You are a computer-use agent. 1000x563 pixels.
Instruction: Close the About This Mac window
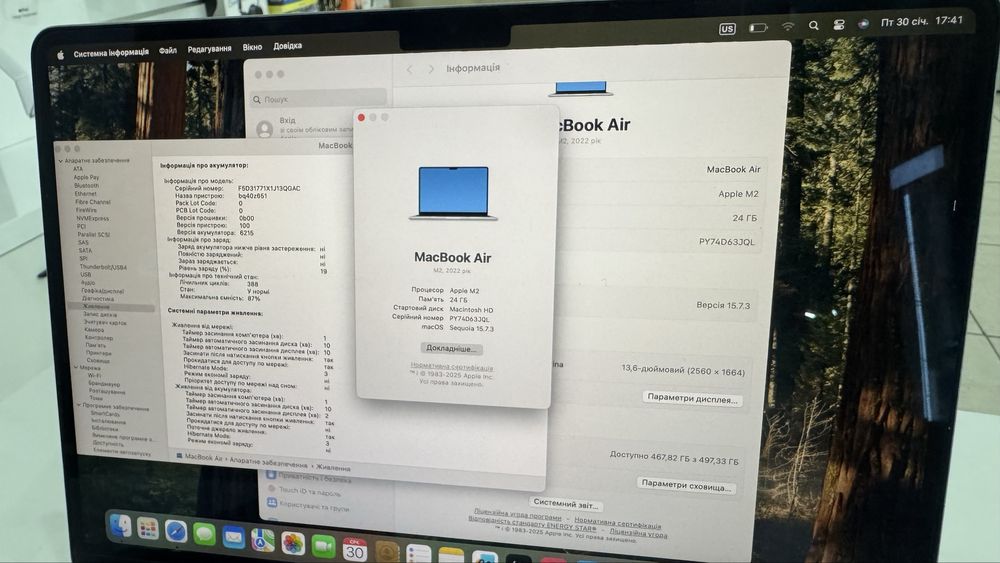(x=361, y=117)
